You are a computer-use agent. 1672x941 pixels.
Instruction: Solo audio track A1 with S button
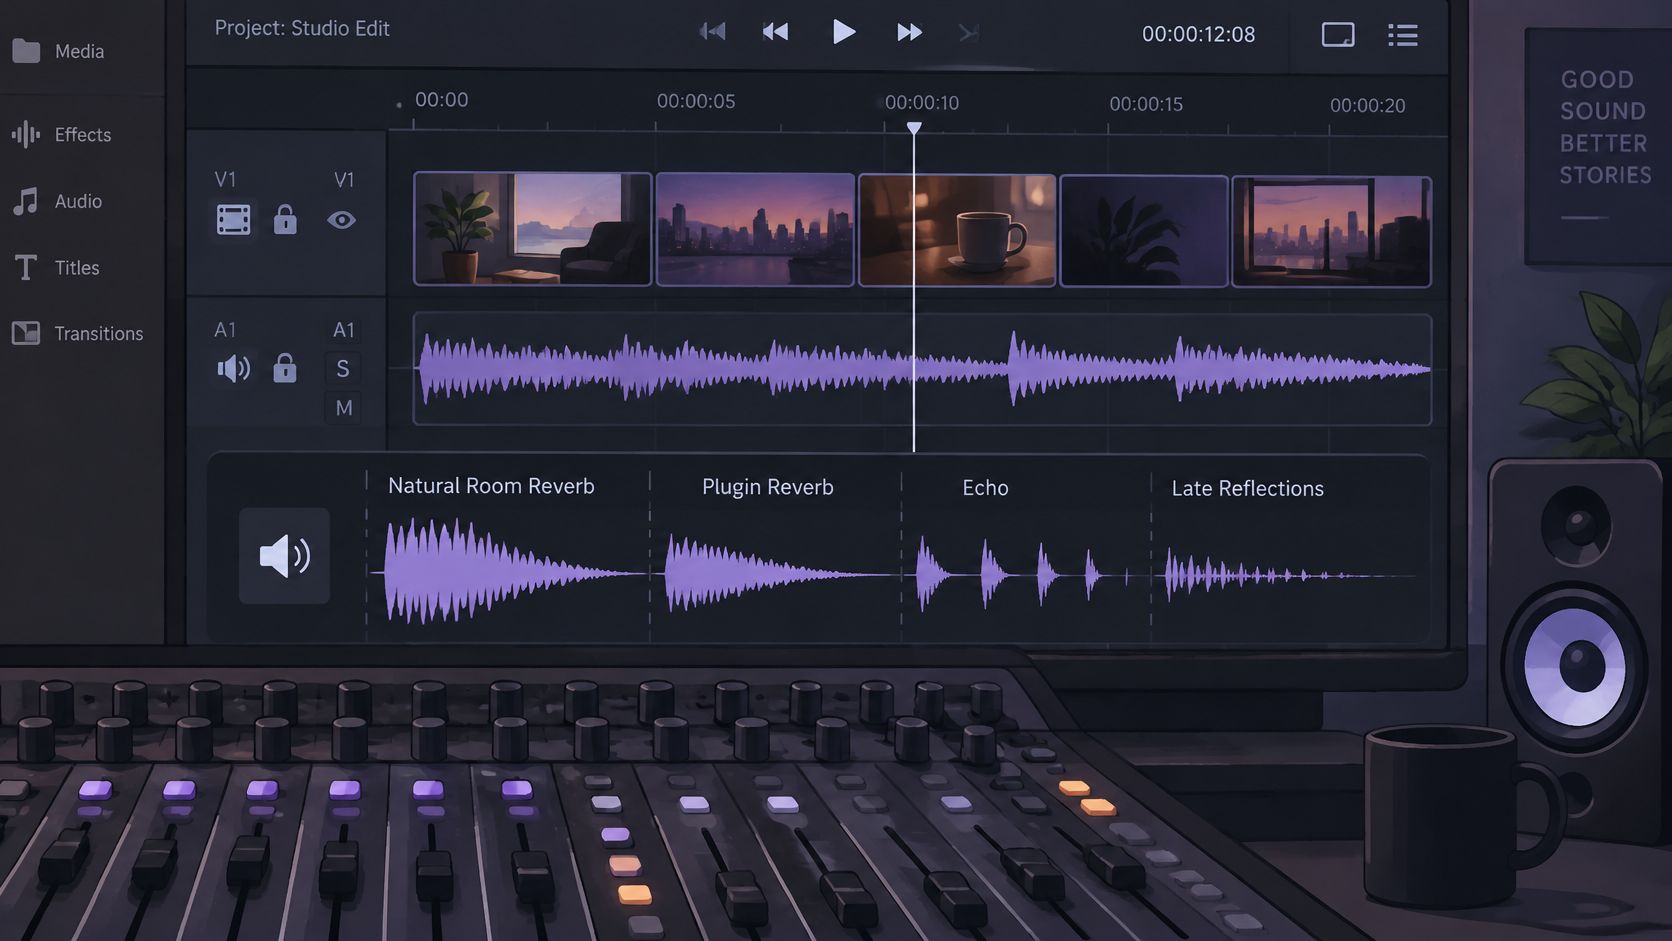click(x=343, y=369)
